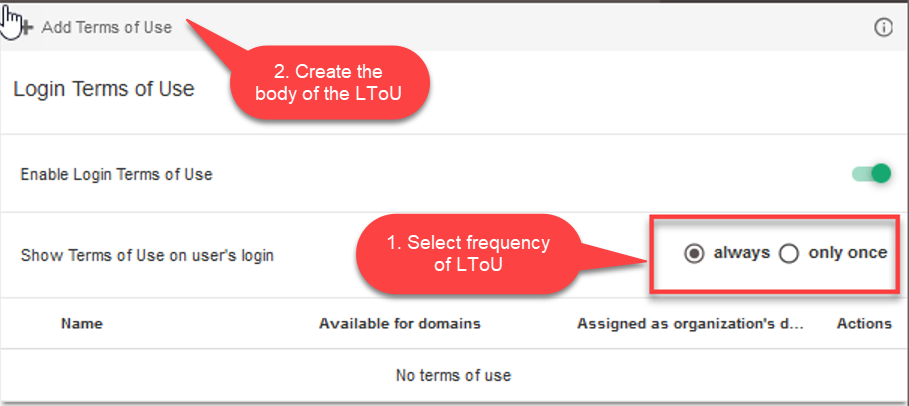The height and width of the screenshot is (406, 909).
Task: Click the "No terms of use" empty row
Action: tap(453, 375)
